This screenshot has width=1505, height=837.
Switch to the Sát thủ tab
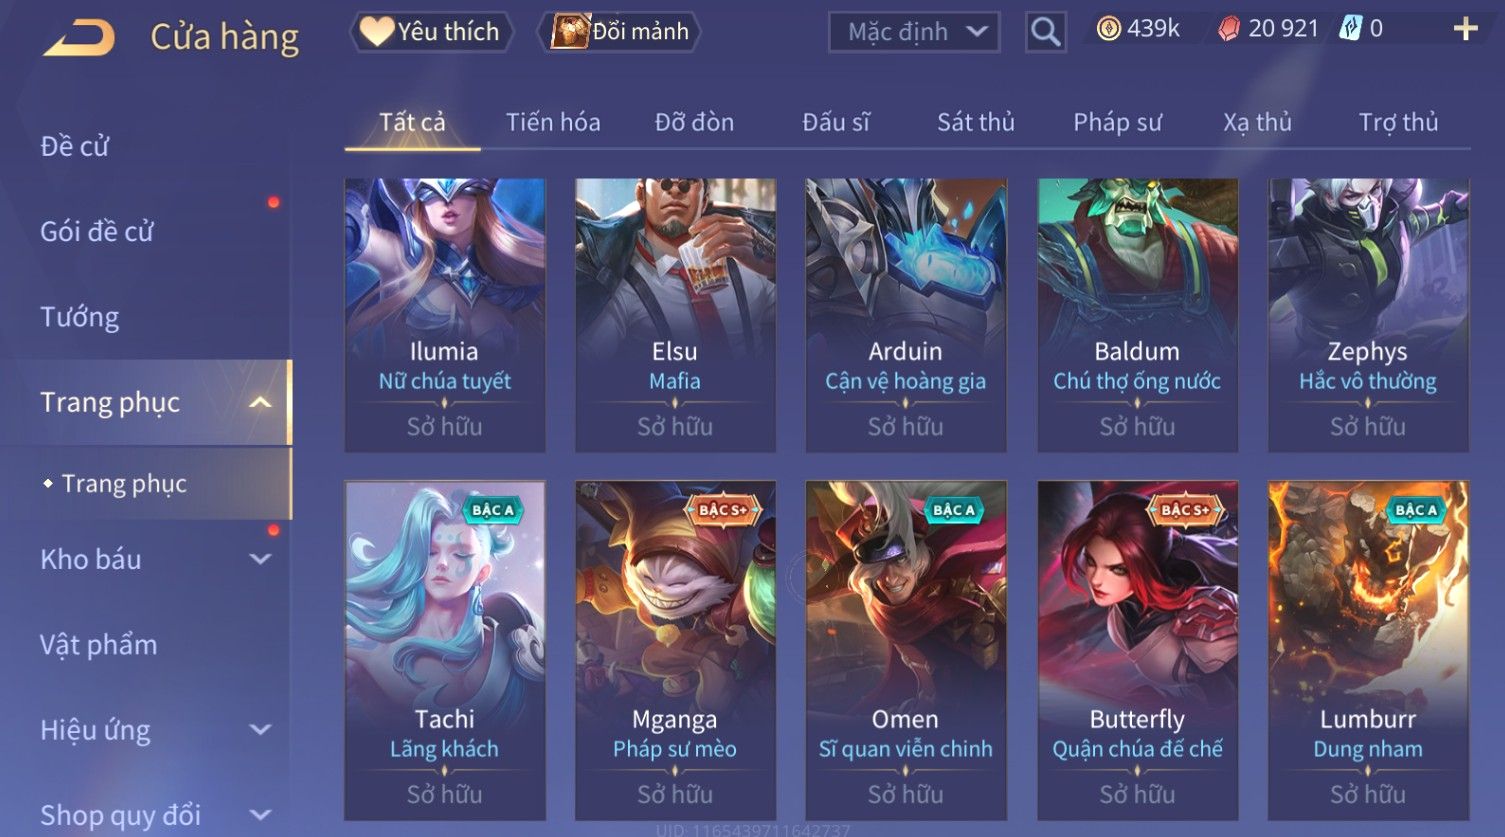[975, 122]
